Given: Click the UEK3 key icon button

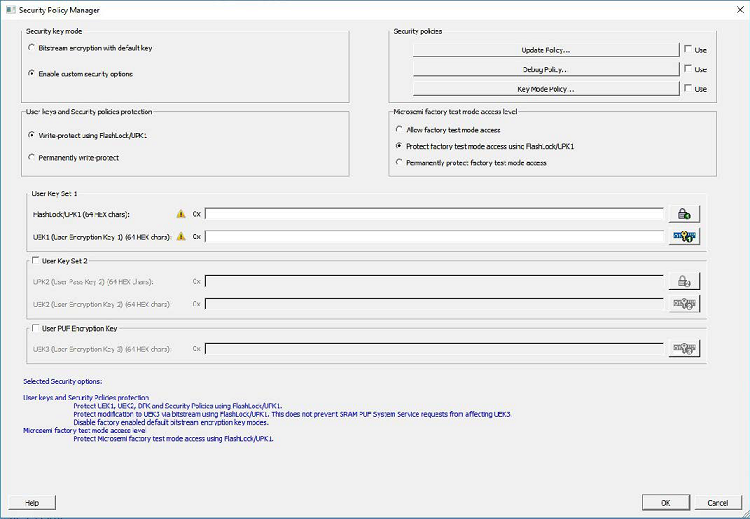Looking at the screenshot, I should [684, 348].
